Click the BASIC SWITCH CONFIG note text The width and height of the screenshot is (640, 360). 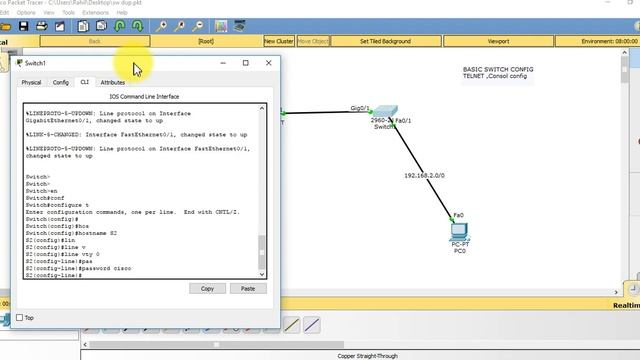(x=498, y=69)
